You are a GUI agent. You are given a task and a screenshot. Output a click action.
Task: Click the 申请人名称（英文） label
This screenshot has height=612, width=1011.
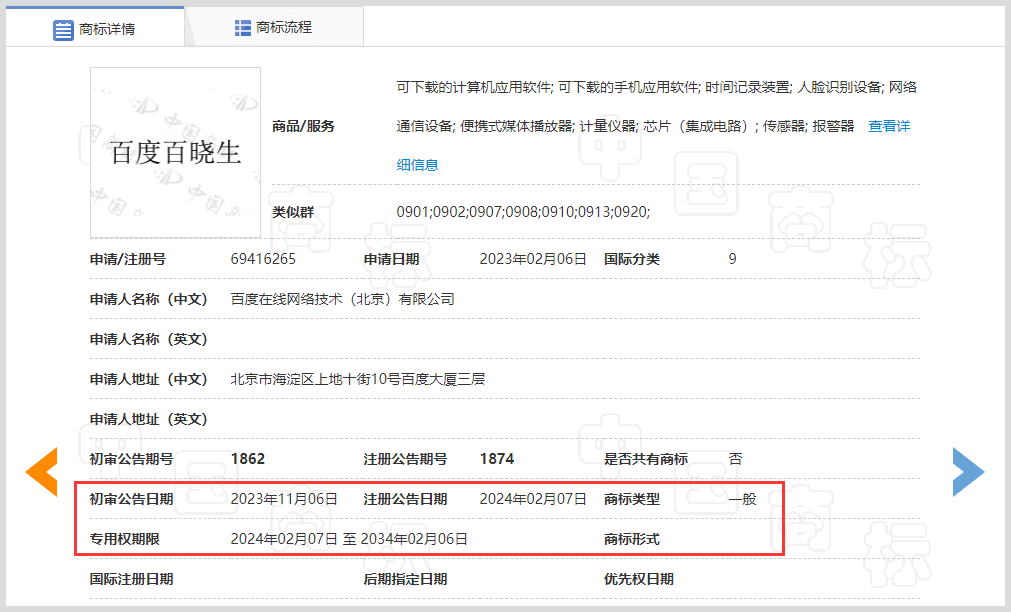[148, 339]
